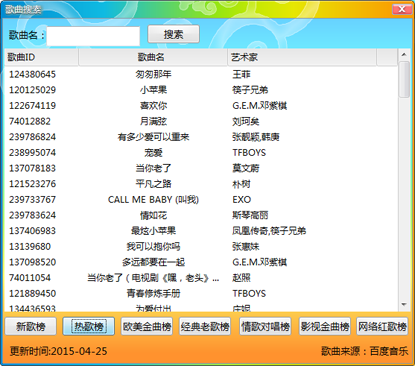Click the scrollbar up arrow
415x366 pixels.
click(404, 54)
